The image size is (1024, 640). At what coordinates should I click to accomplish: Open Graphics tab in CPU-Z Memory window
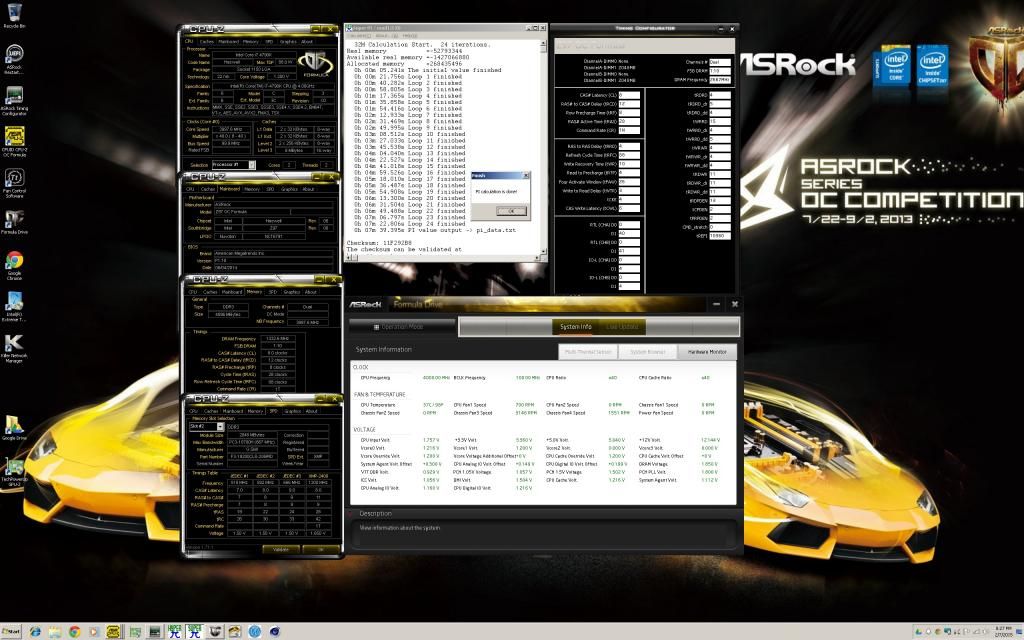pos(292,292)
